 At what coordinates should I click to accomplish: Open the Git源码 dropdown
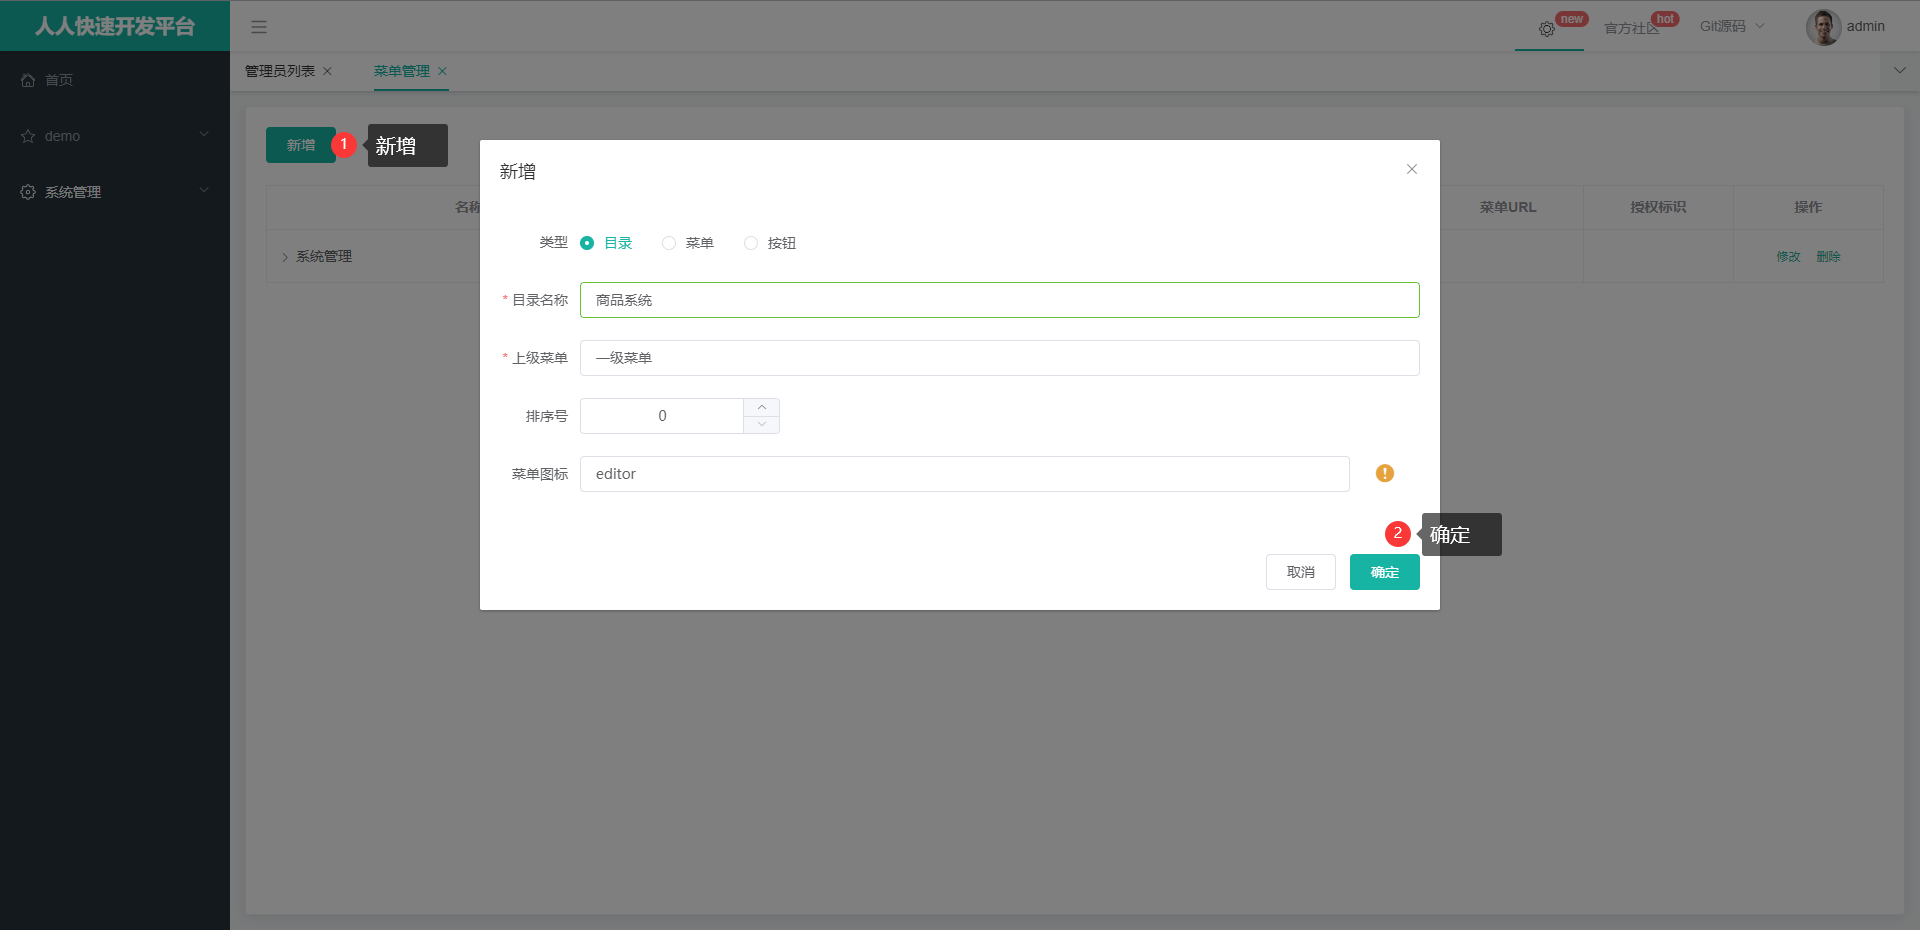pyautogui.click(x=1731, y=27)
